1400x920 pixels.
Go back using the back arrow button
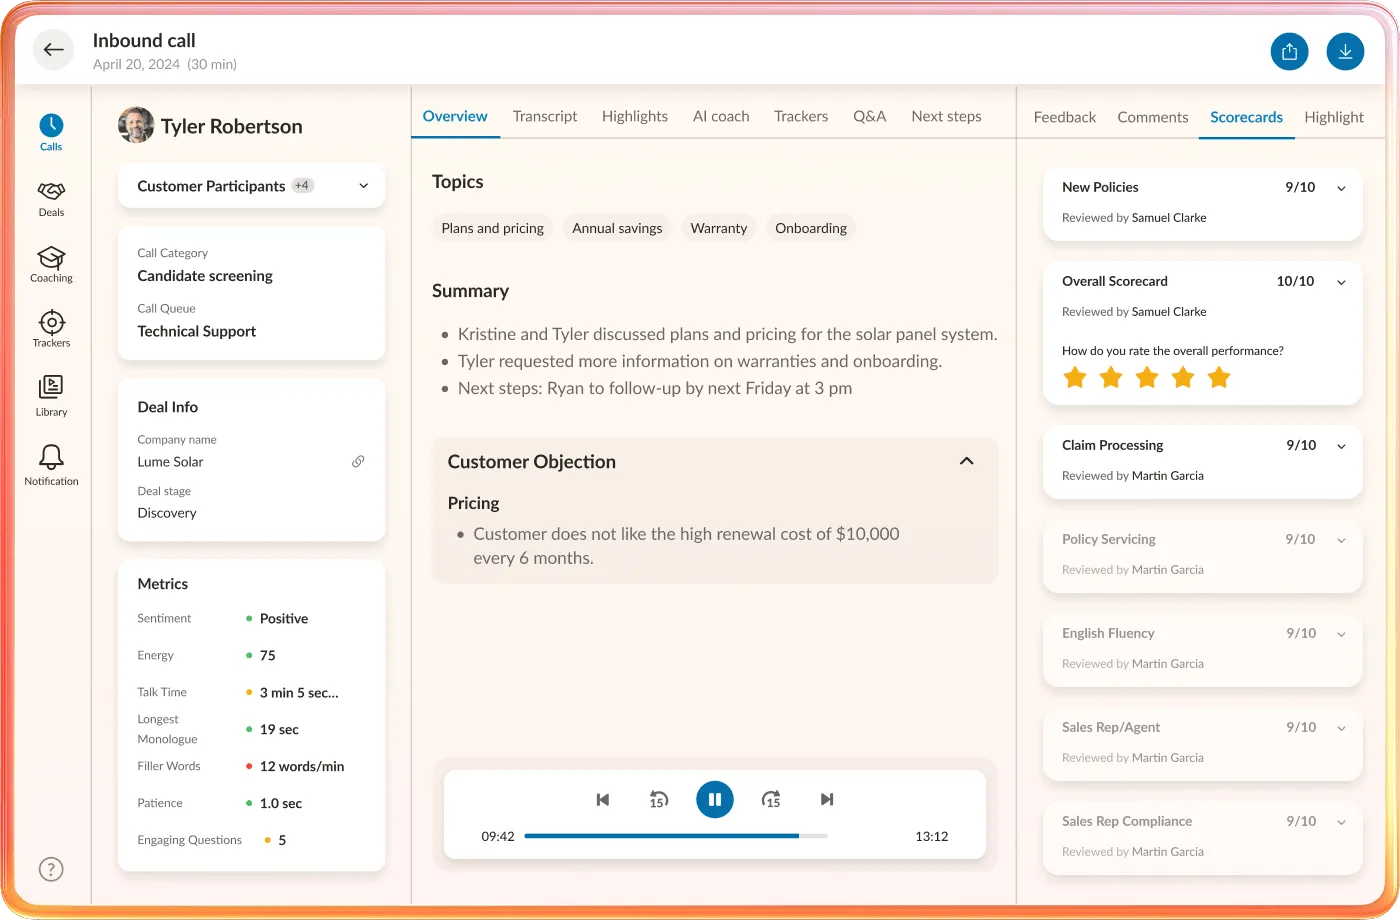pyautogui.click(x=52, y=49)
